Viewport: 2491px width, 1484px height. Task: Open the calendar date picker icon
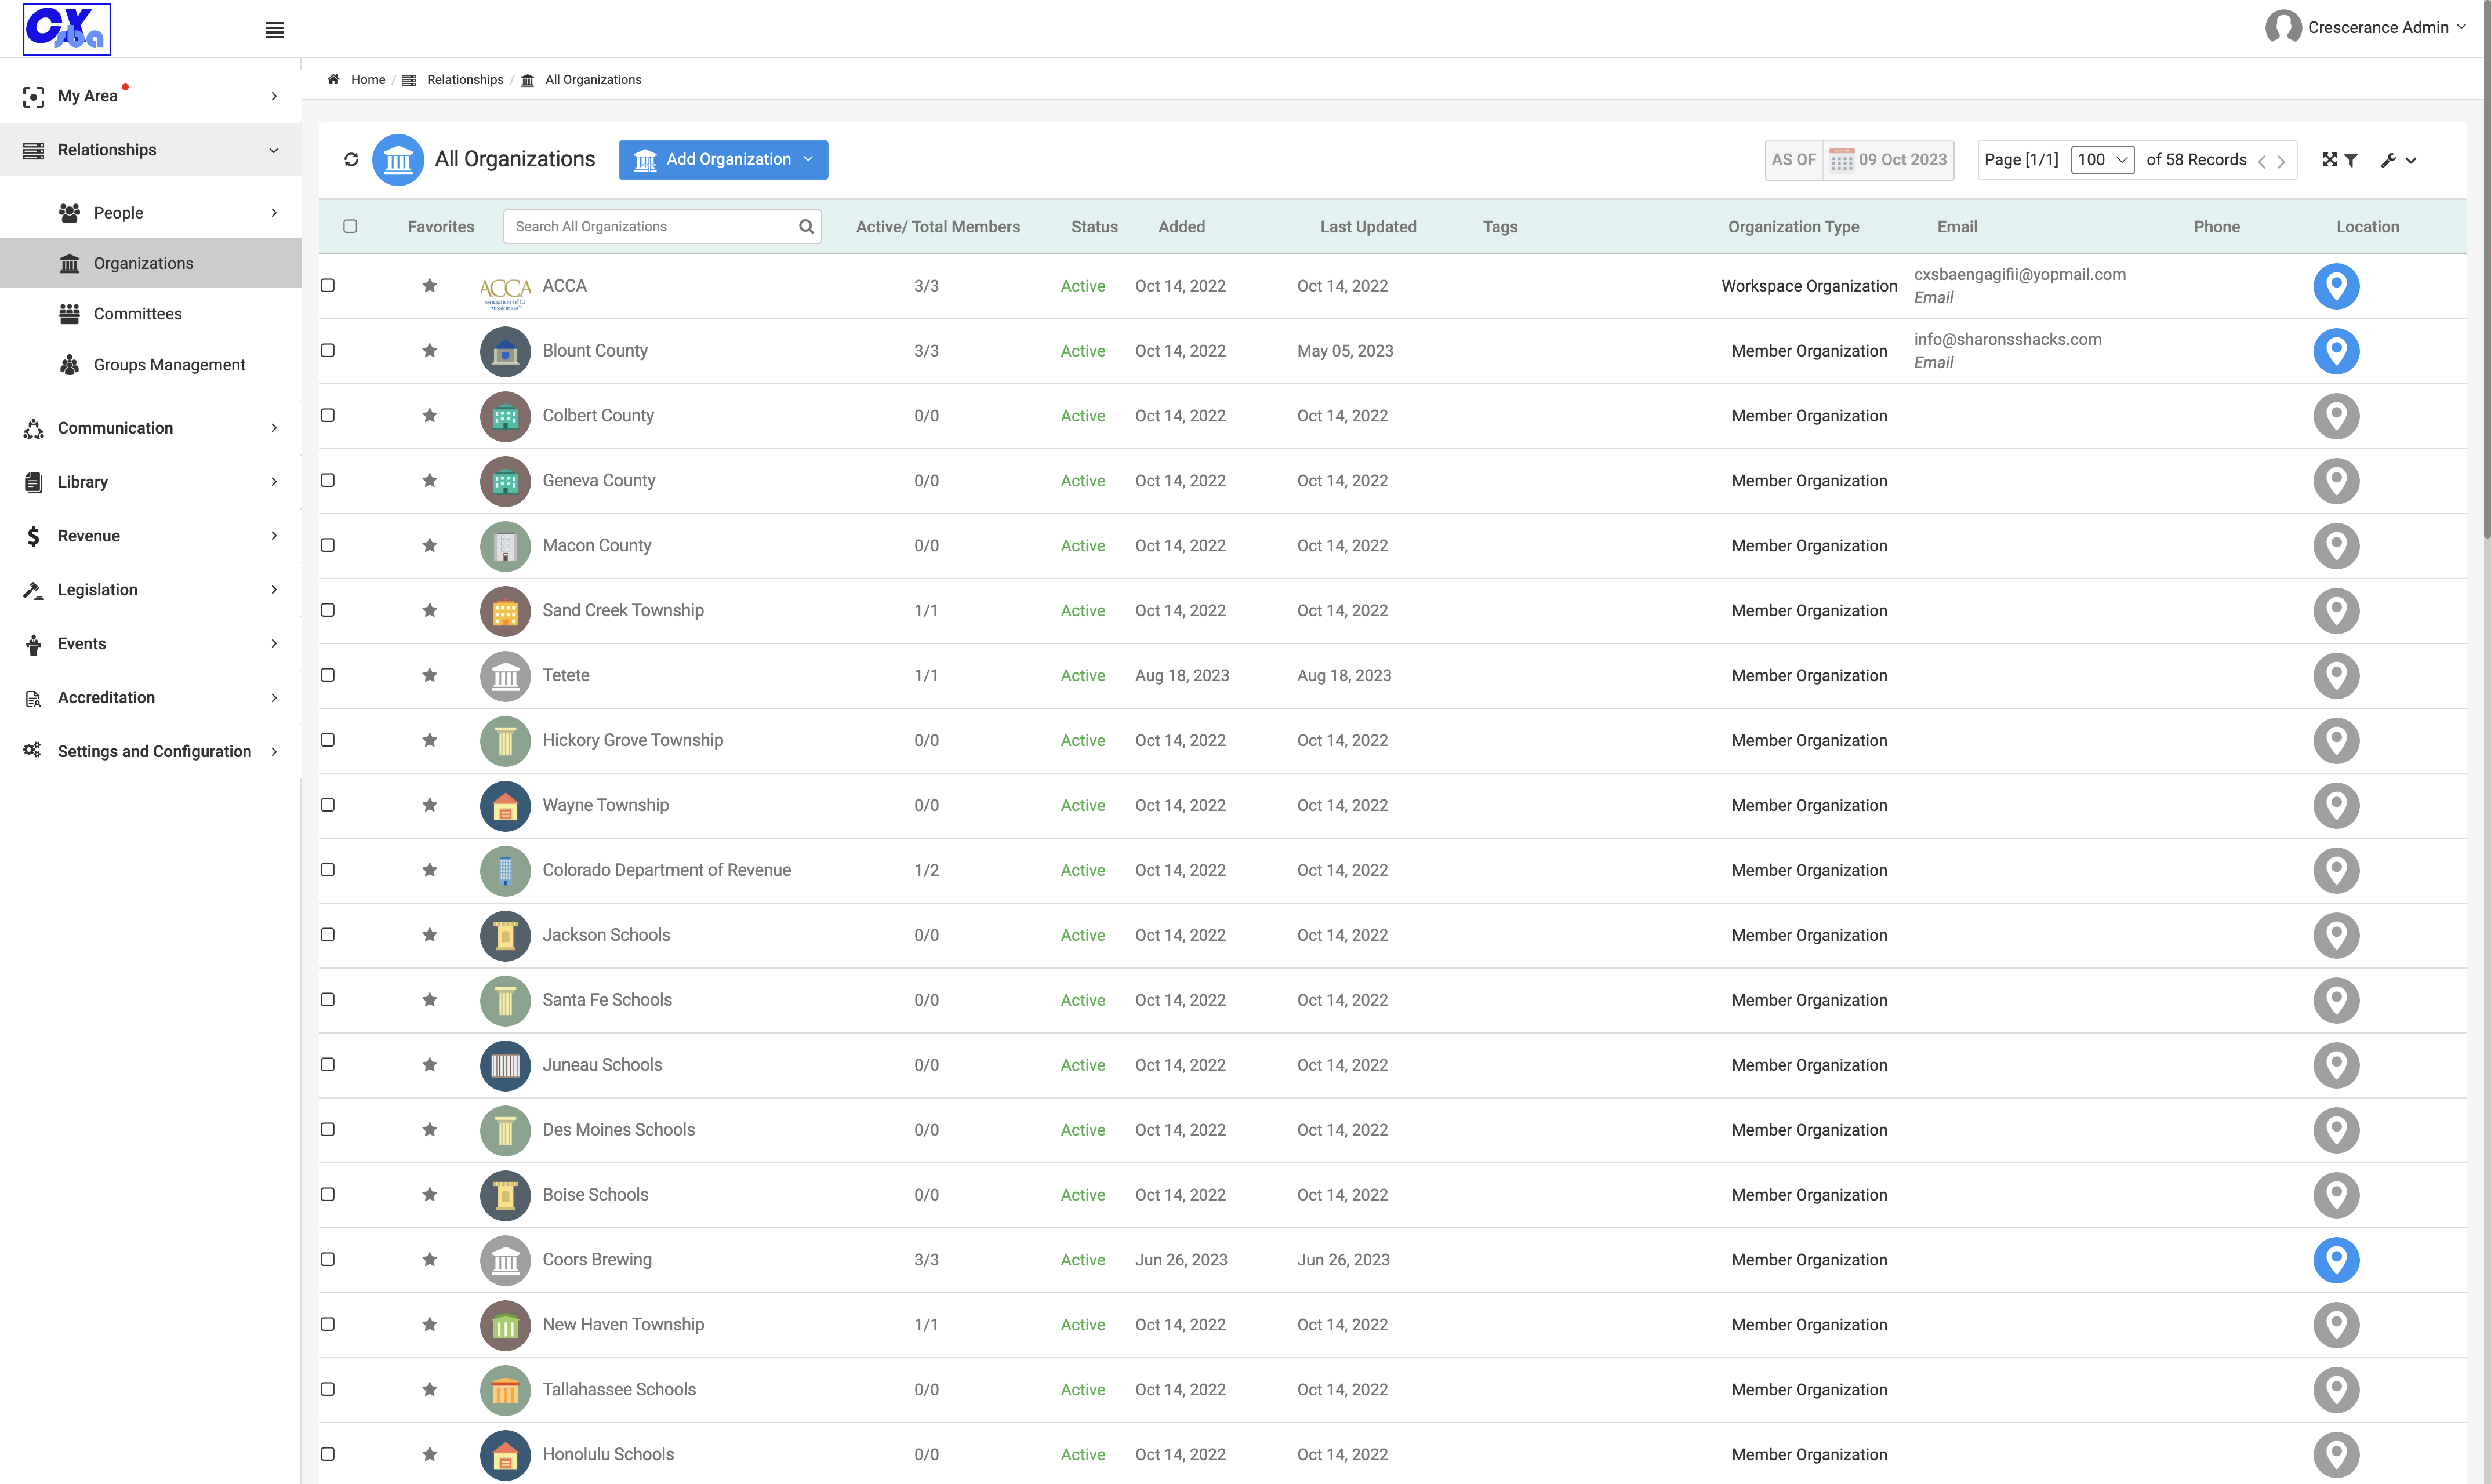coord(1841,160)
